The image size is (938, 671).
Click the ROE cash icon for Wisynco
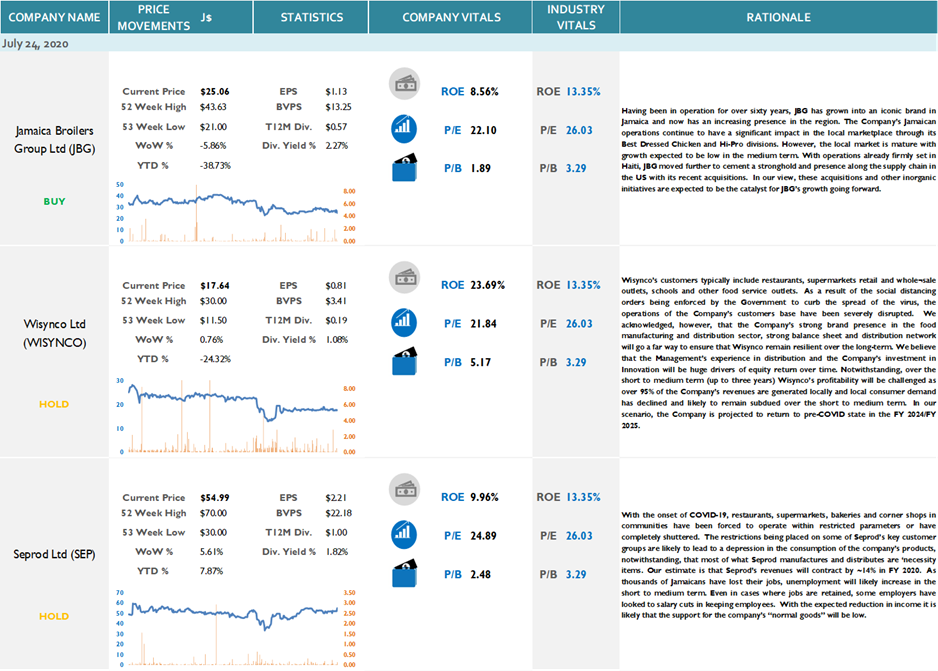point(404,277)
